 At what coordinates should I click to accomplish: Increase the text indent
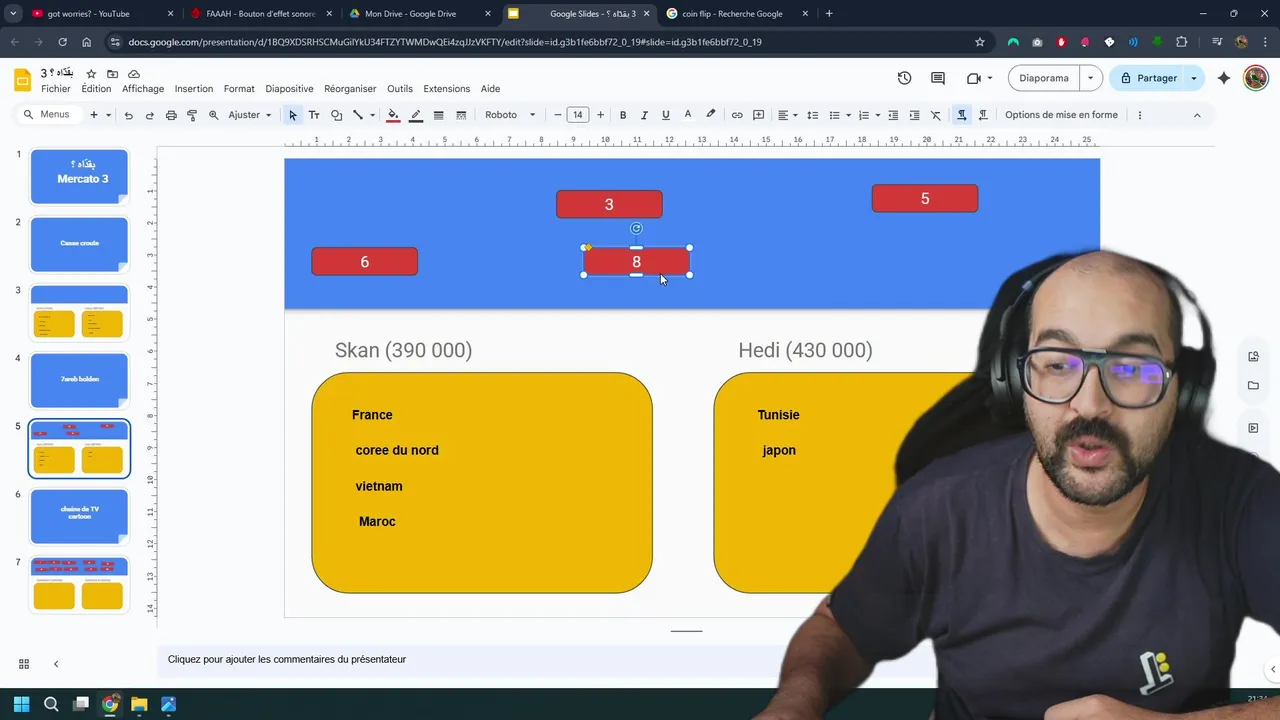click(x=914, y=115)
